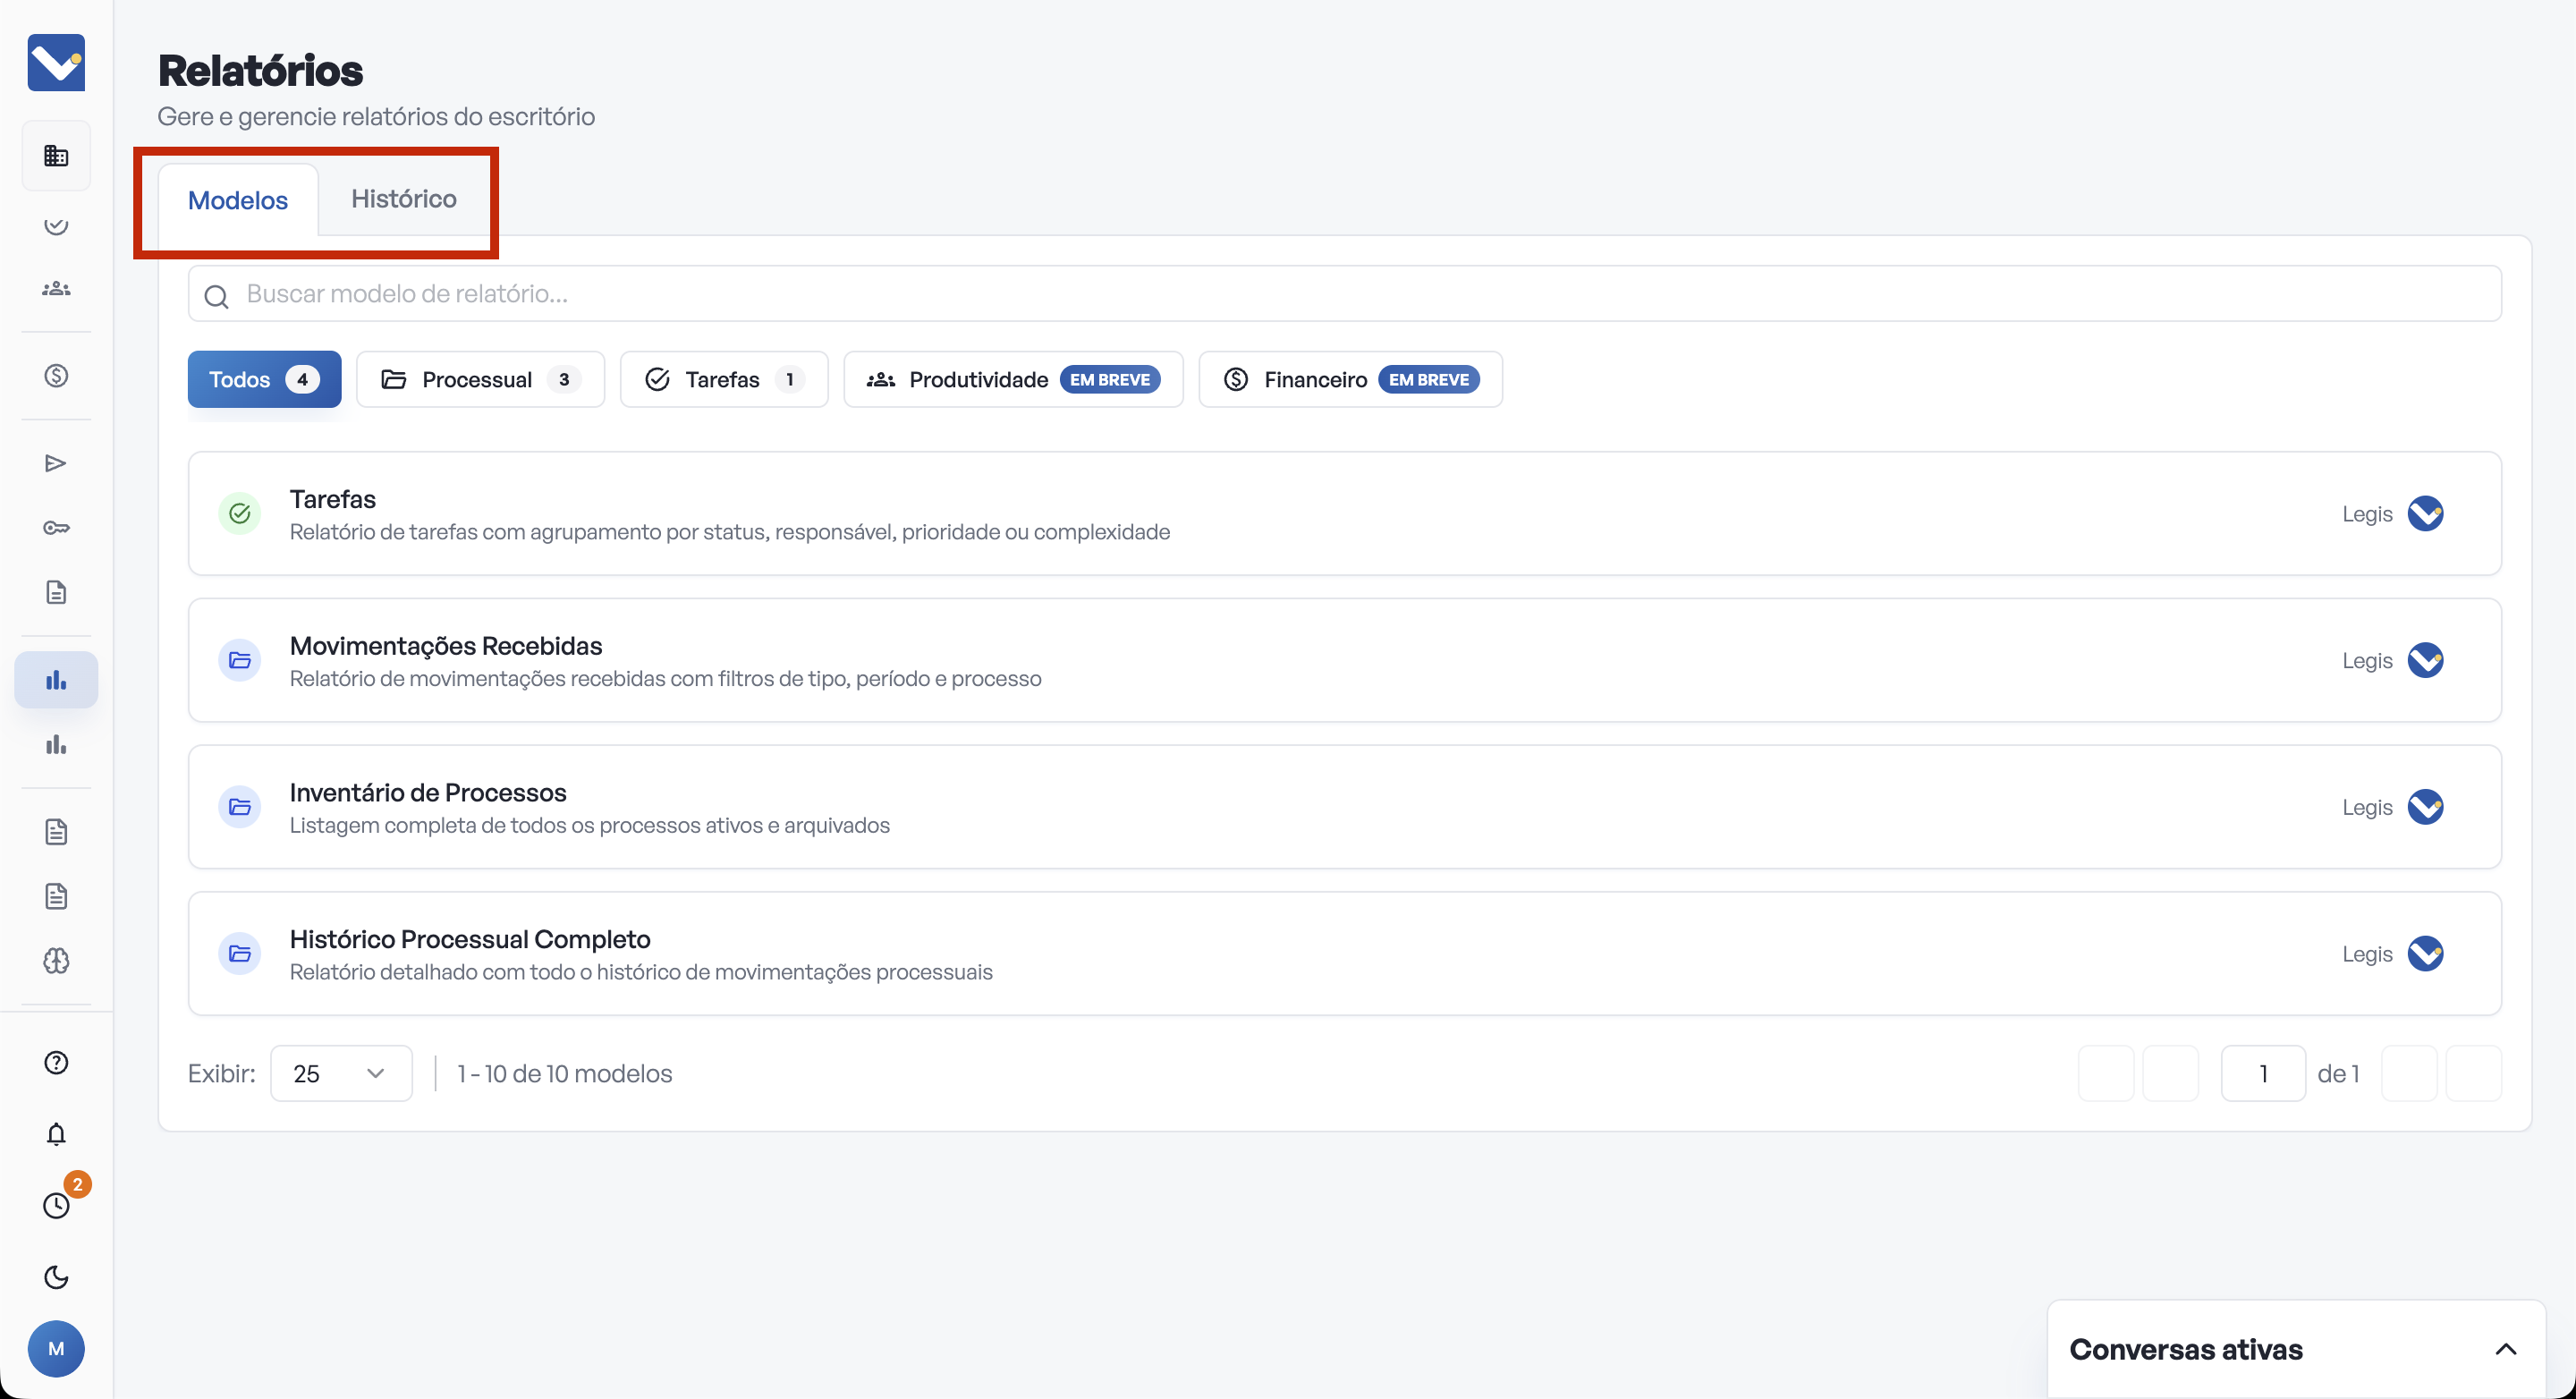
Task: Click the building dashboard sidebar icon
Action: click(56, 156)
